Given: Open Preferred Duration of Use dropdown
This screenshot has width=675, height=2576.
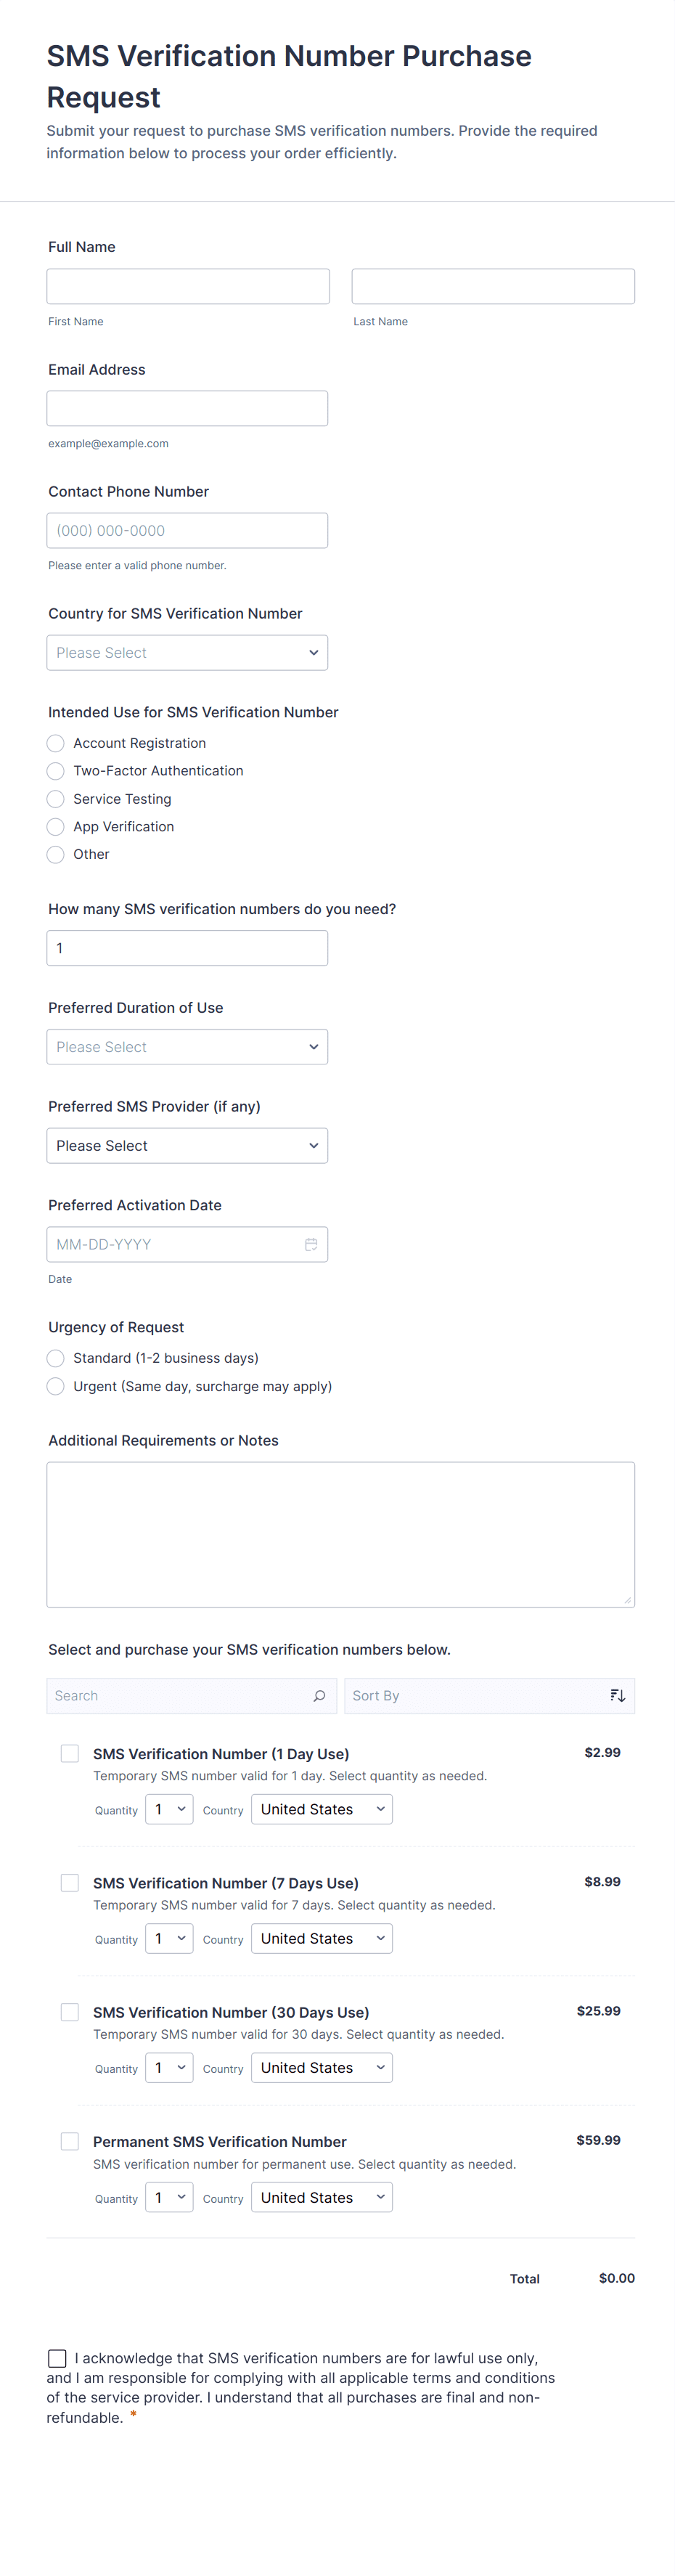Looking at the screenshot, I should [187, 1047].
